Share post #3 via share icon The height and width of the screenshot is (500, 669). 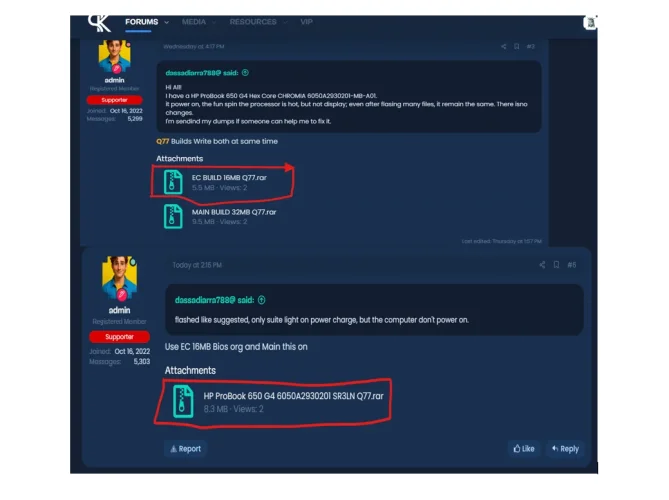(x=503, y=46)
